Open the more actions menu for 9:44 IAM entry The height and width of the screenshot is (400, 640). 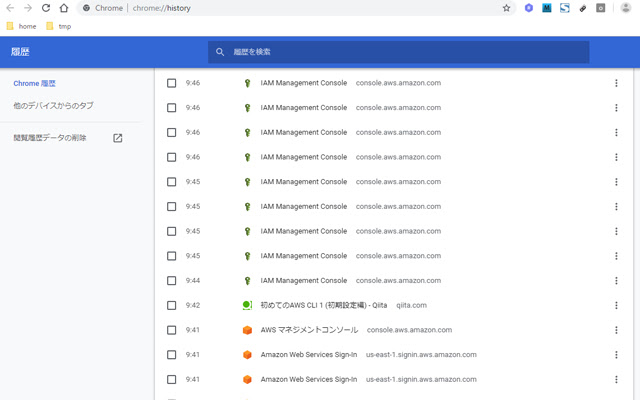coord(616,280)
